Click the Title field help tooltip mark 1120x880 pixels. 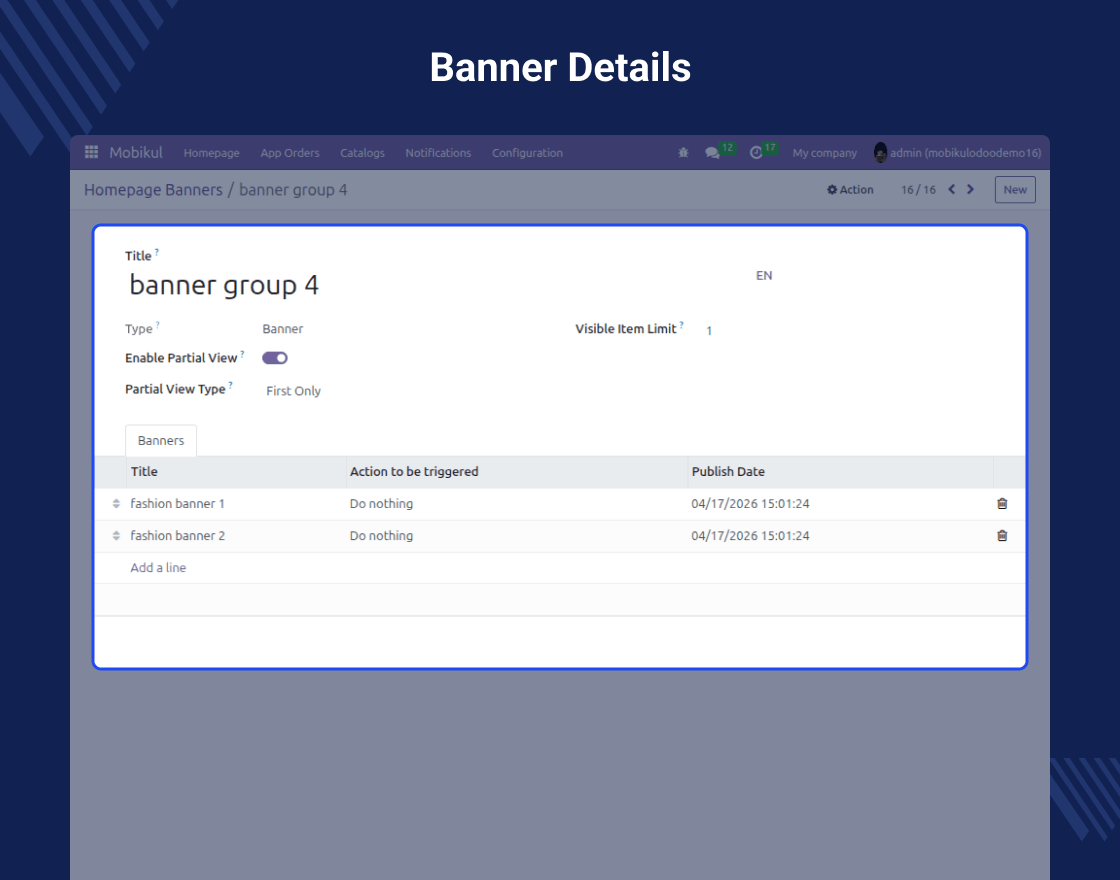point(156,251)
